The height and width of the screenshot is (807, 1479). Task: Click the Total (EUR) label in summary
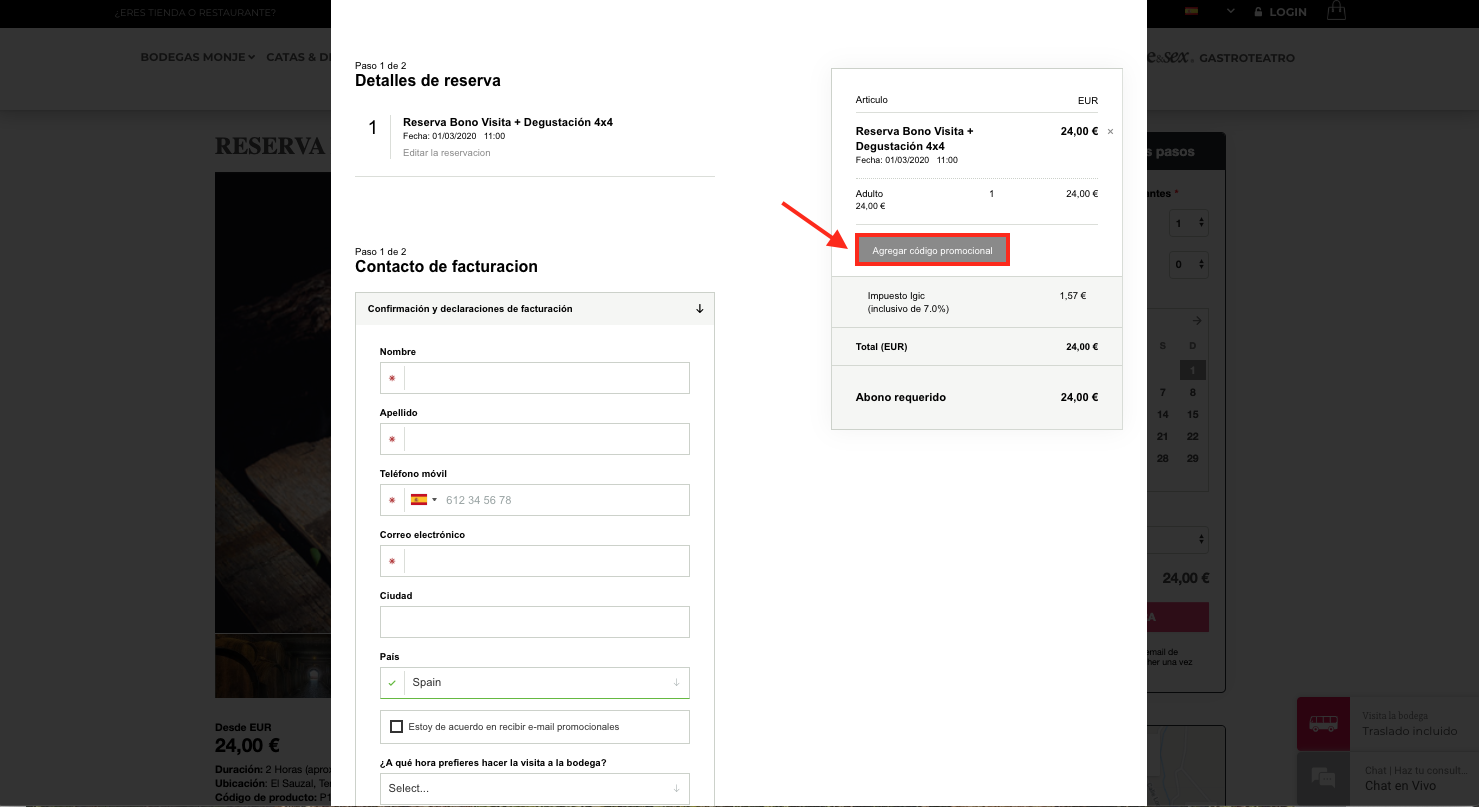(x=881, y=347)
